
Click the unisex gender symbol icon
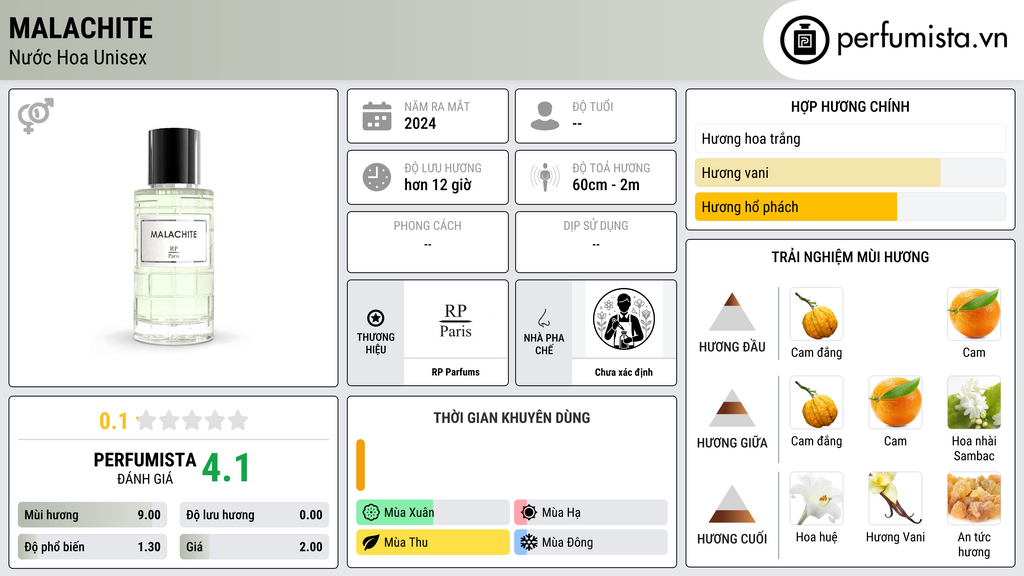(x=36, y=116)
